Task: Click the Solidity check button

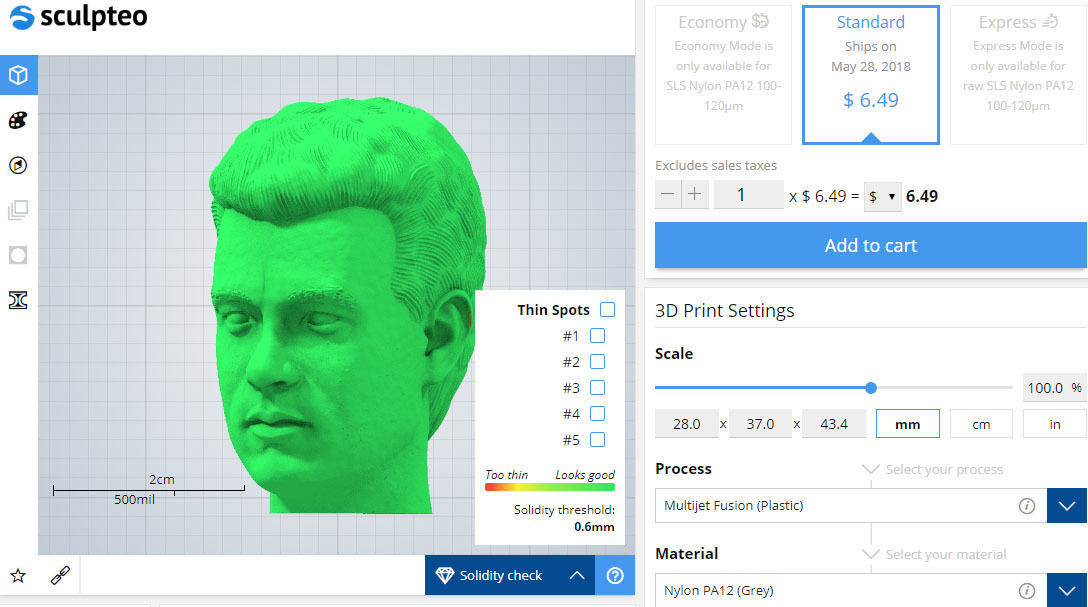Action: tap(509, 575)
